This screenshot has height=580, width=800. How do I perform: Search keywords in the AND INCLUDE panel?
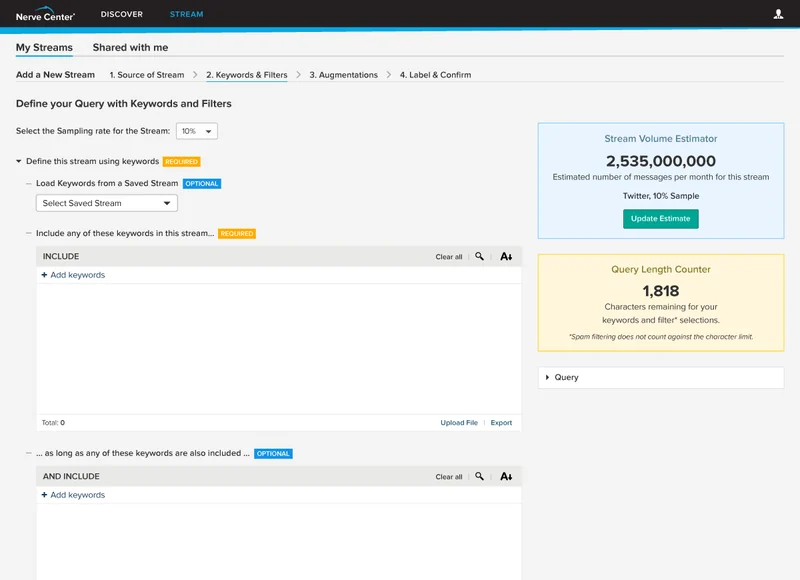479,476
